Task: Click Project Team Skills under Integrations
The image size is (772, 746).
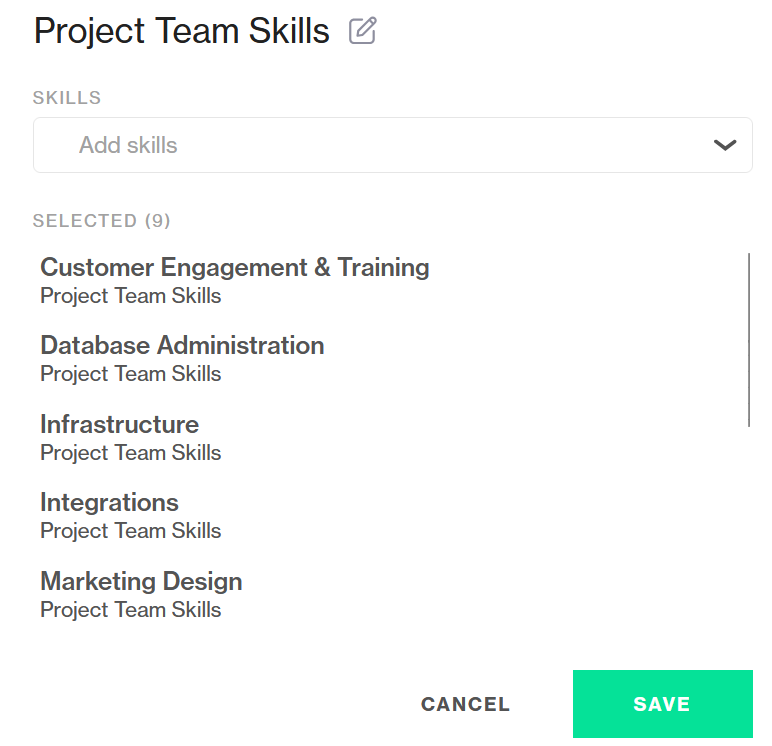Action: [x=130, y=531]
